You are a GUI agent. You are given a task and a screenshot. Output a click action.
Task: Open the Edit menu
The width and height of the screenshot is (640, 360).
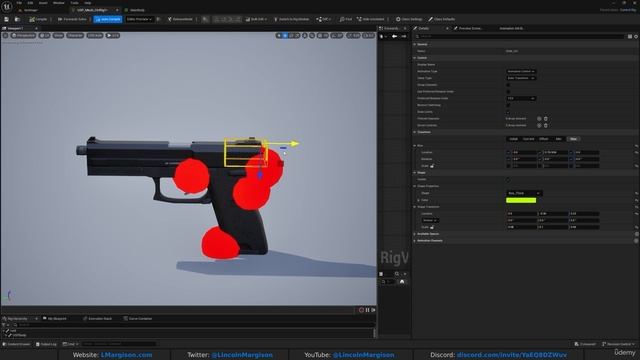click(30, 3)
